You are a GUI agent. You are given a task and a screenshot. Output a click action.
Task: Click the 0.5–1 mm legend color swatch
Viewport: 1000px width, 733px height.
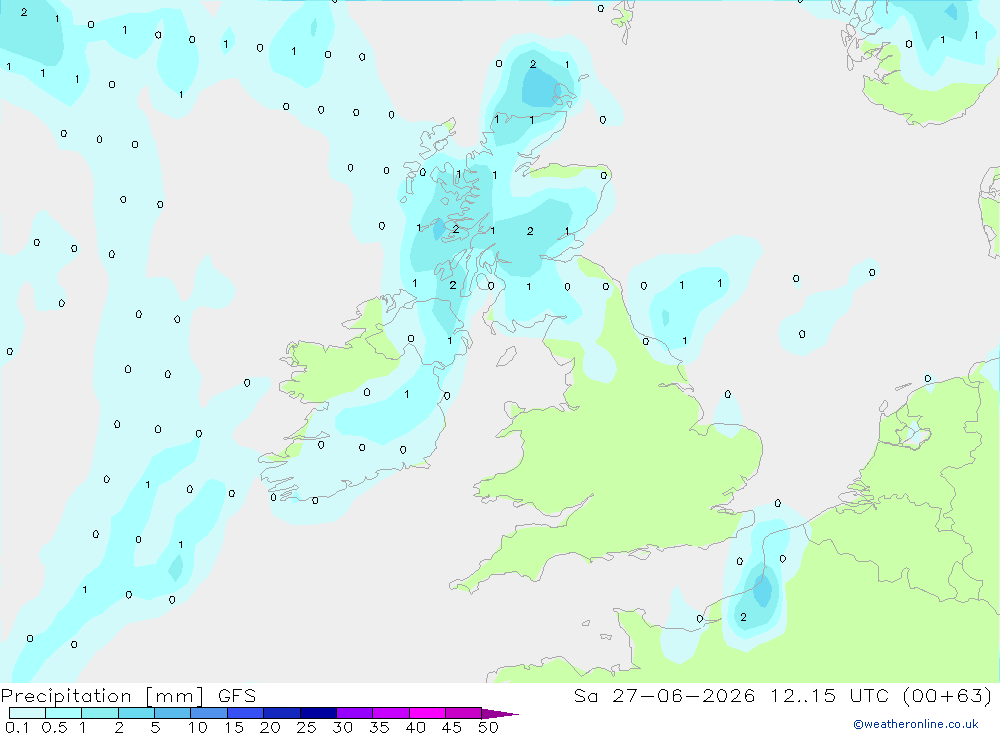tap(63, 713)
